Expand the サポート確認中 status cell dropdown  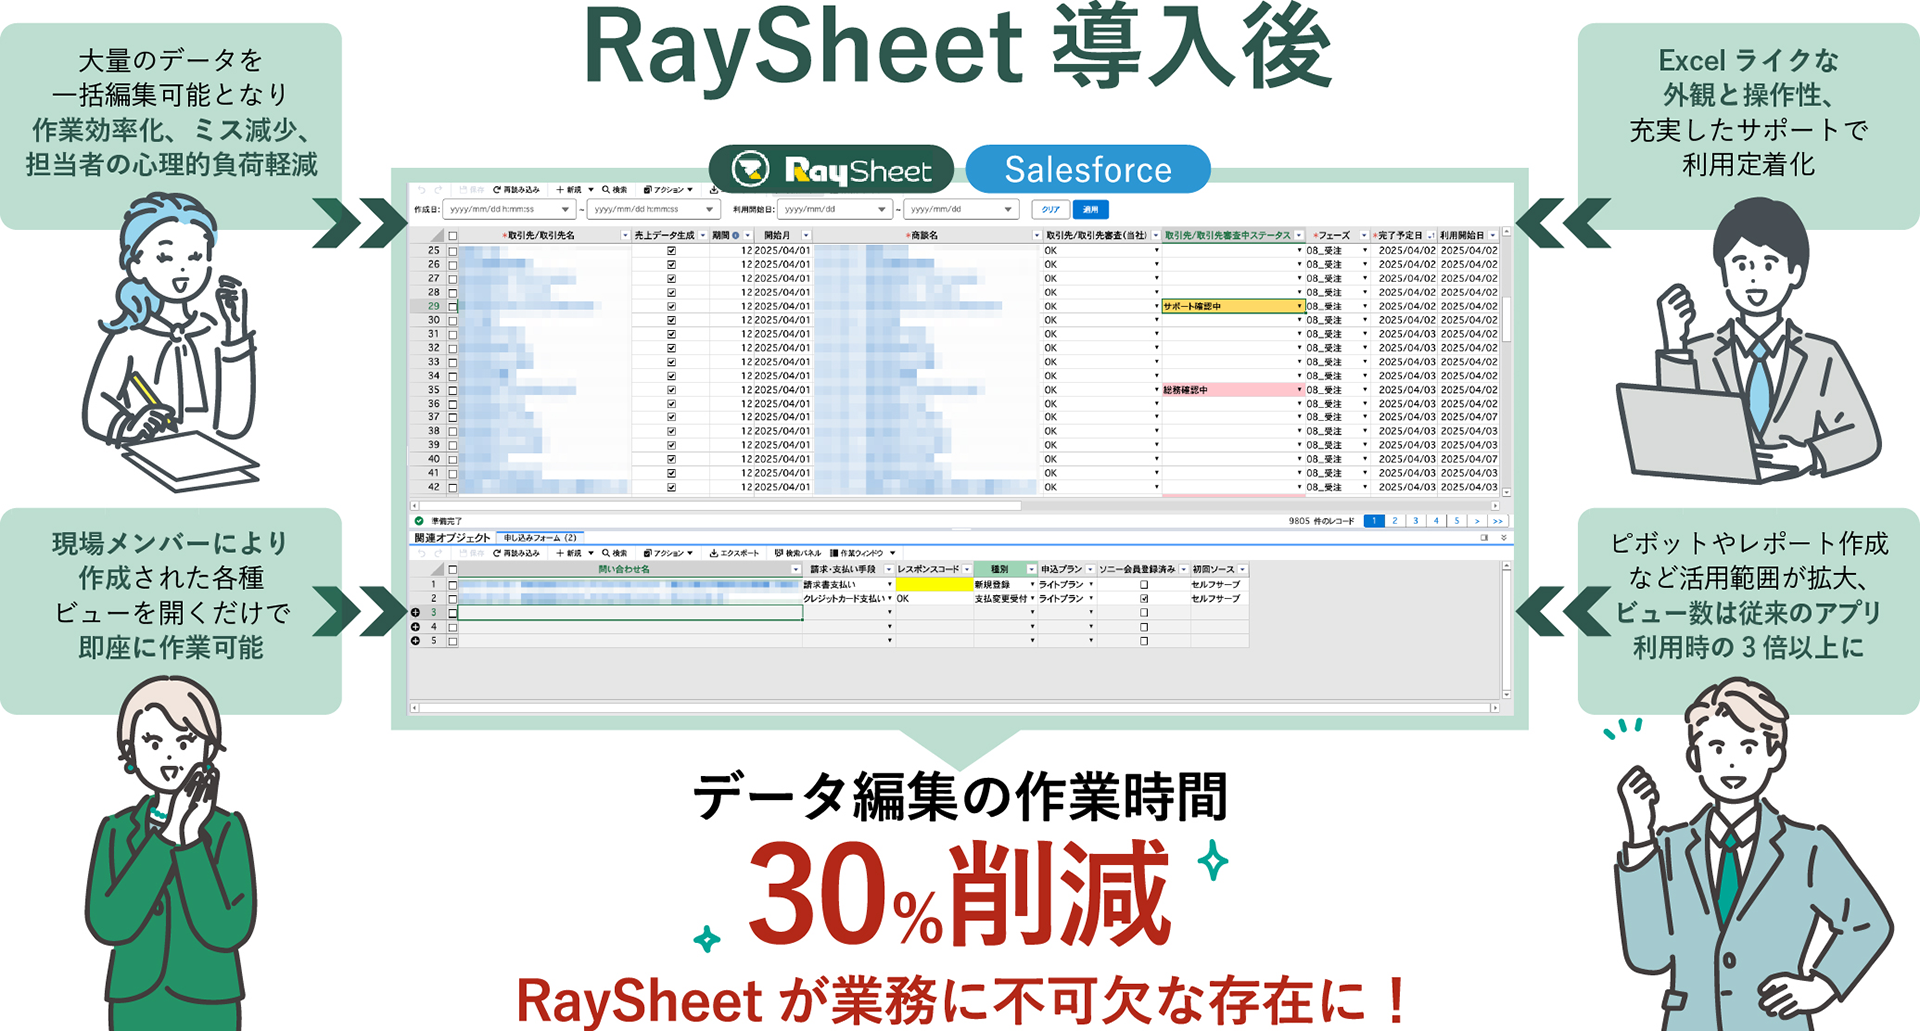(1299, 307)
